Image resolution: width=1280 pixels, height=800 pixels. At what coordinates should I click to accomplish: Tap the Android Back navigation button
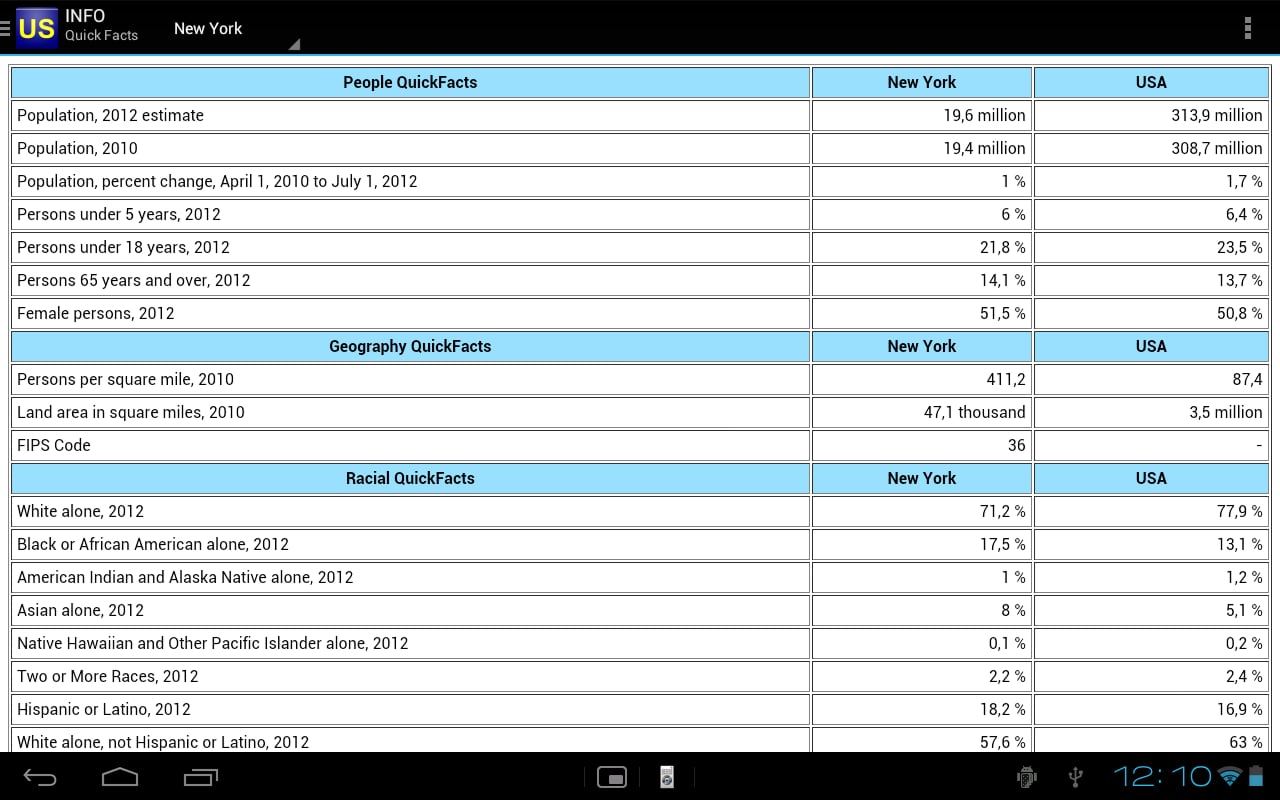[40, 777]
